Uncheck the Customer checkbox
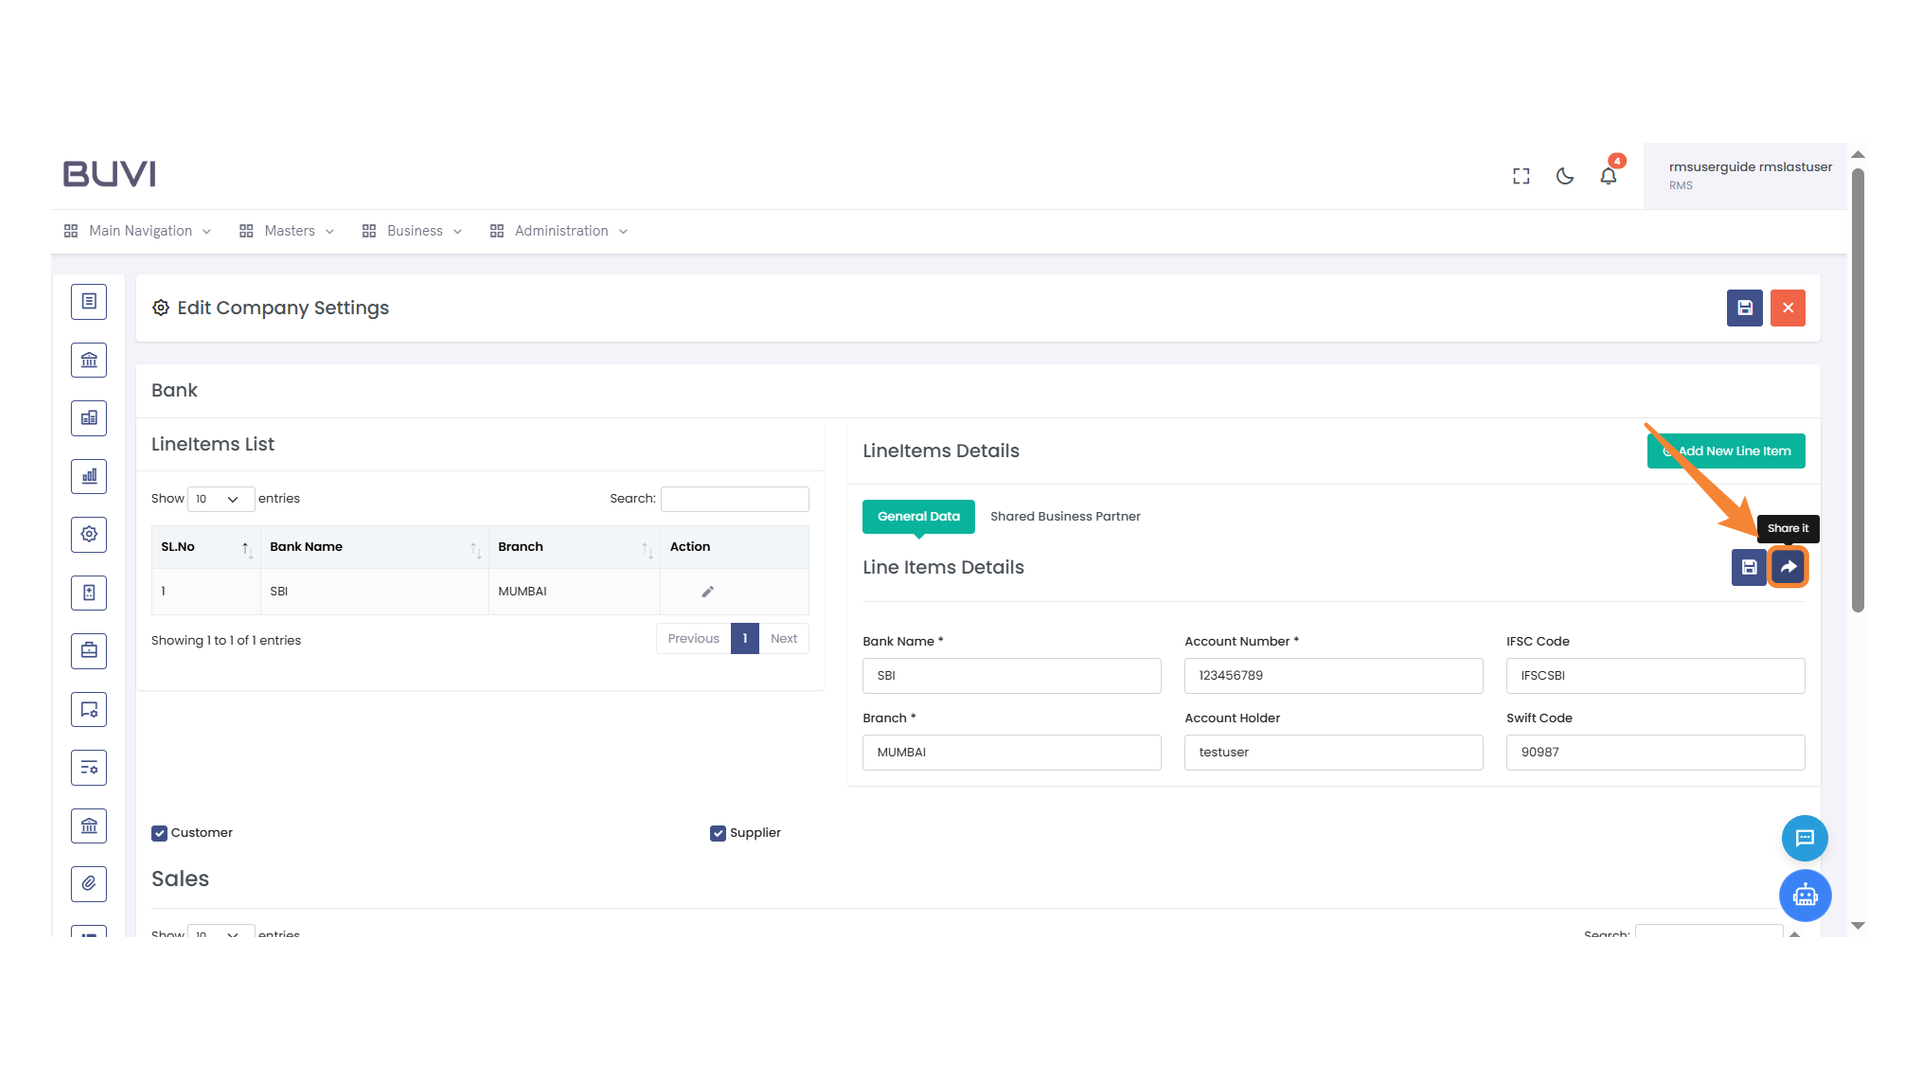 [159, 833]
